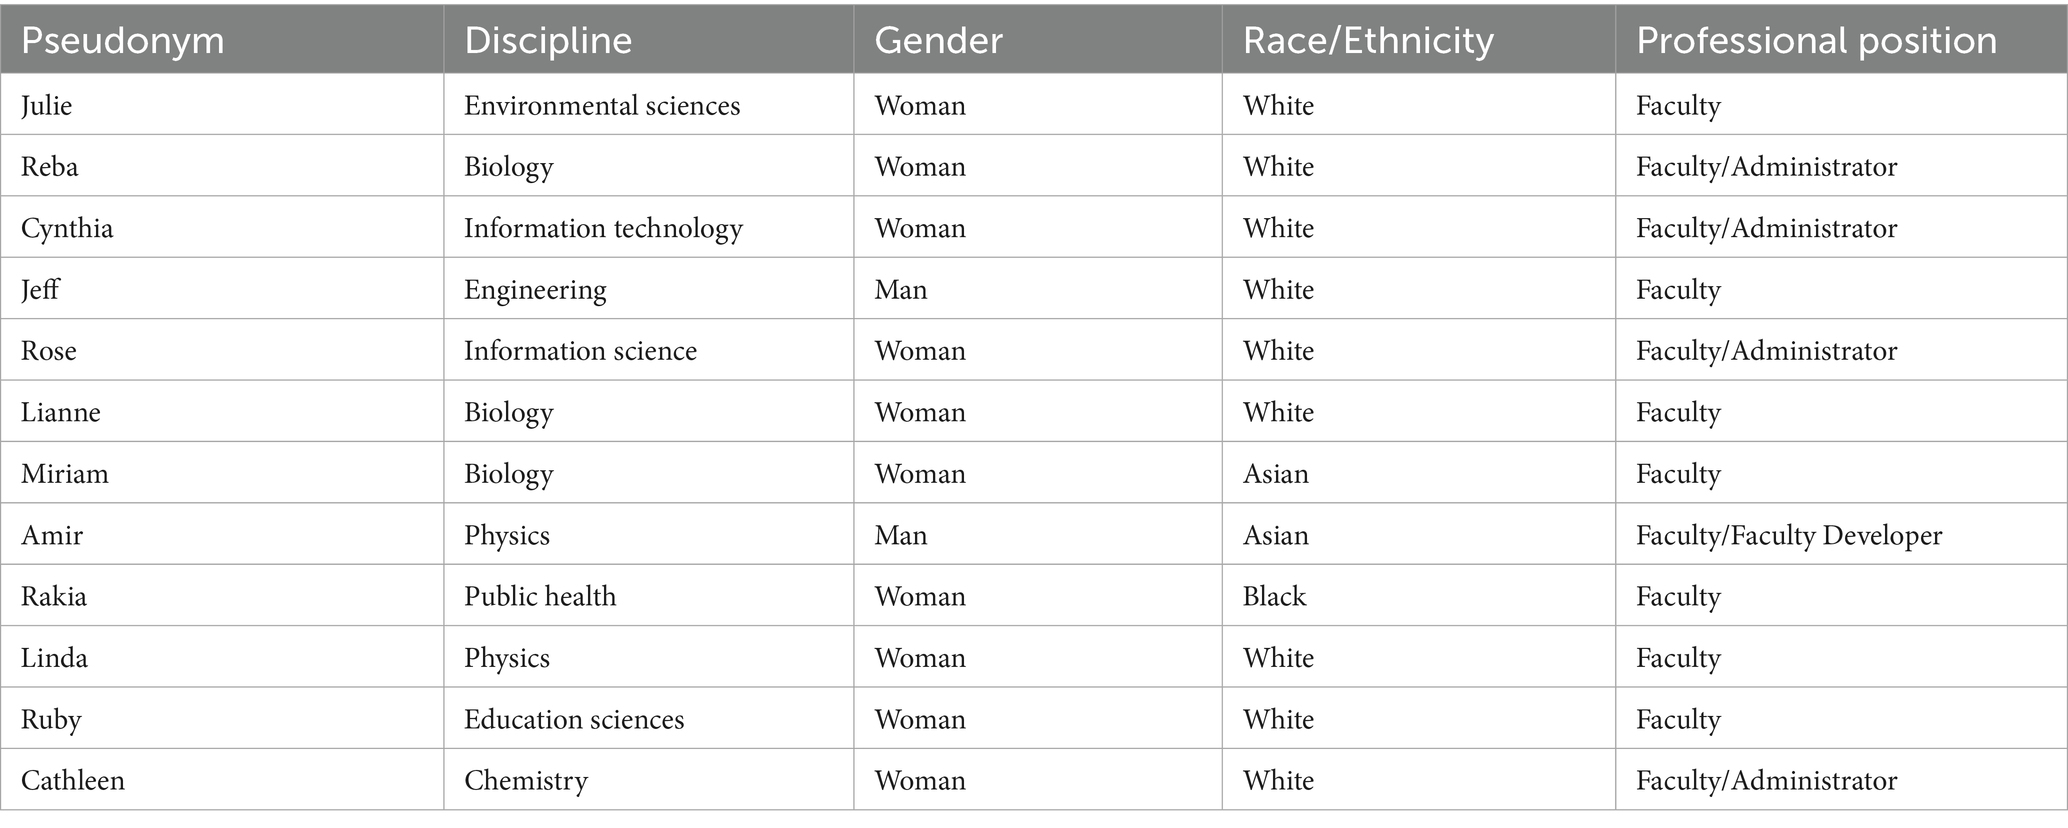Click the Julie pseudonym cell
The image size is (2068, 828).
(x=222, y=105)
